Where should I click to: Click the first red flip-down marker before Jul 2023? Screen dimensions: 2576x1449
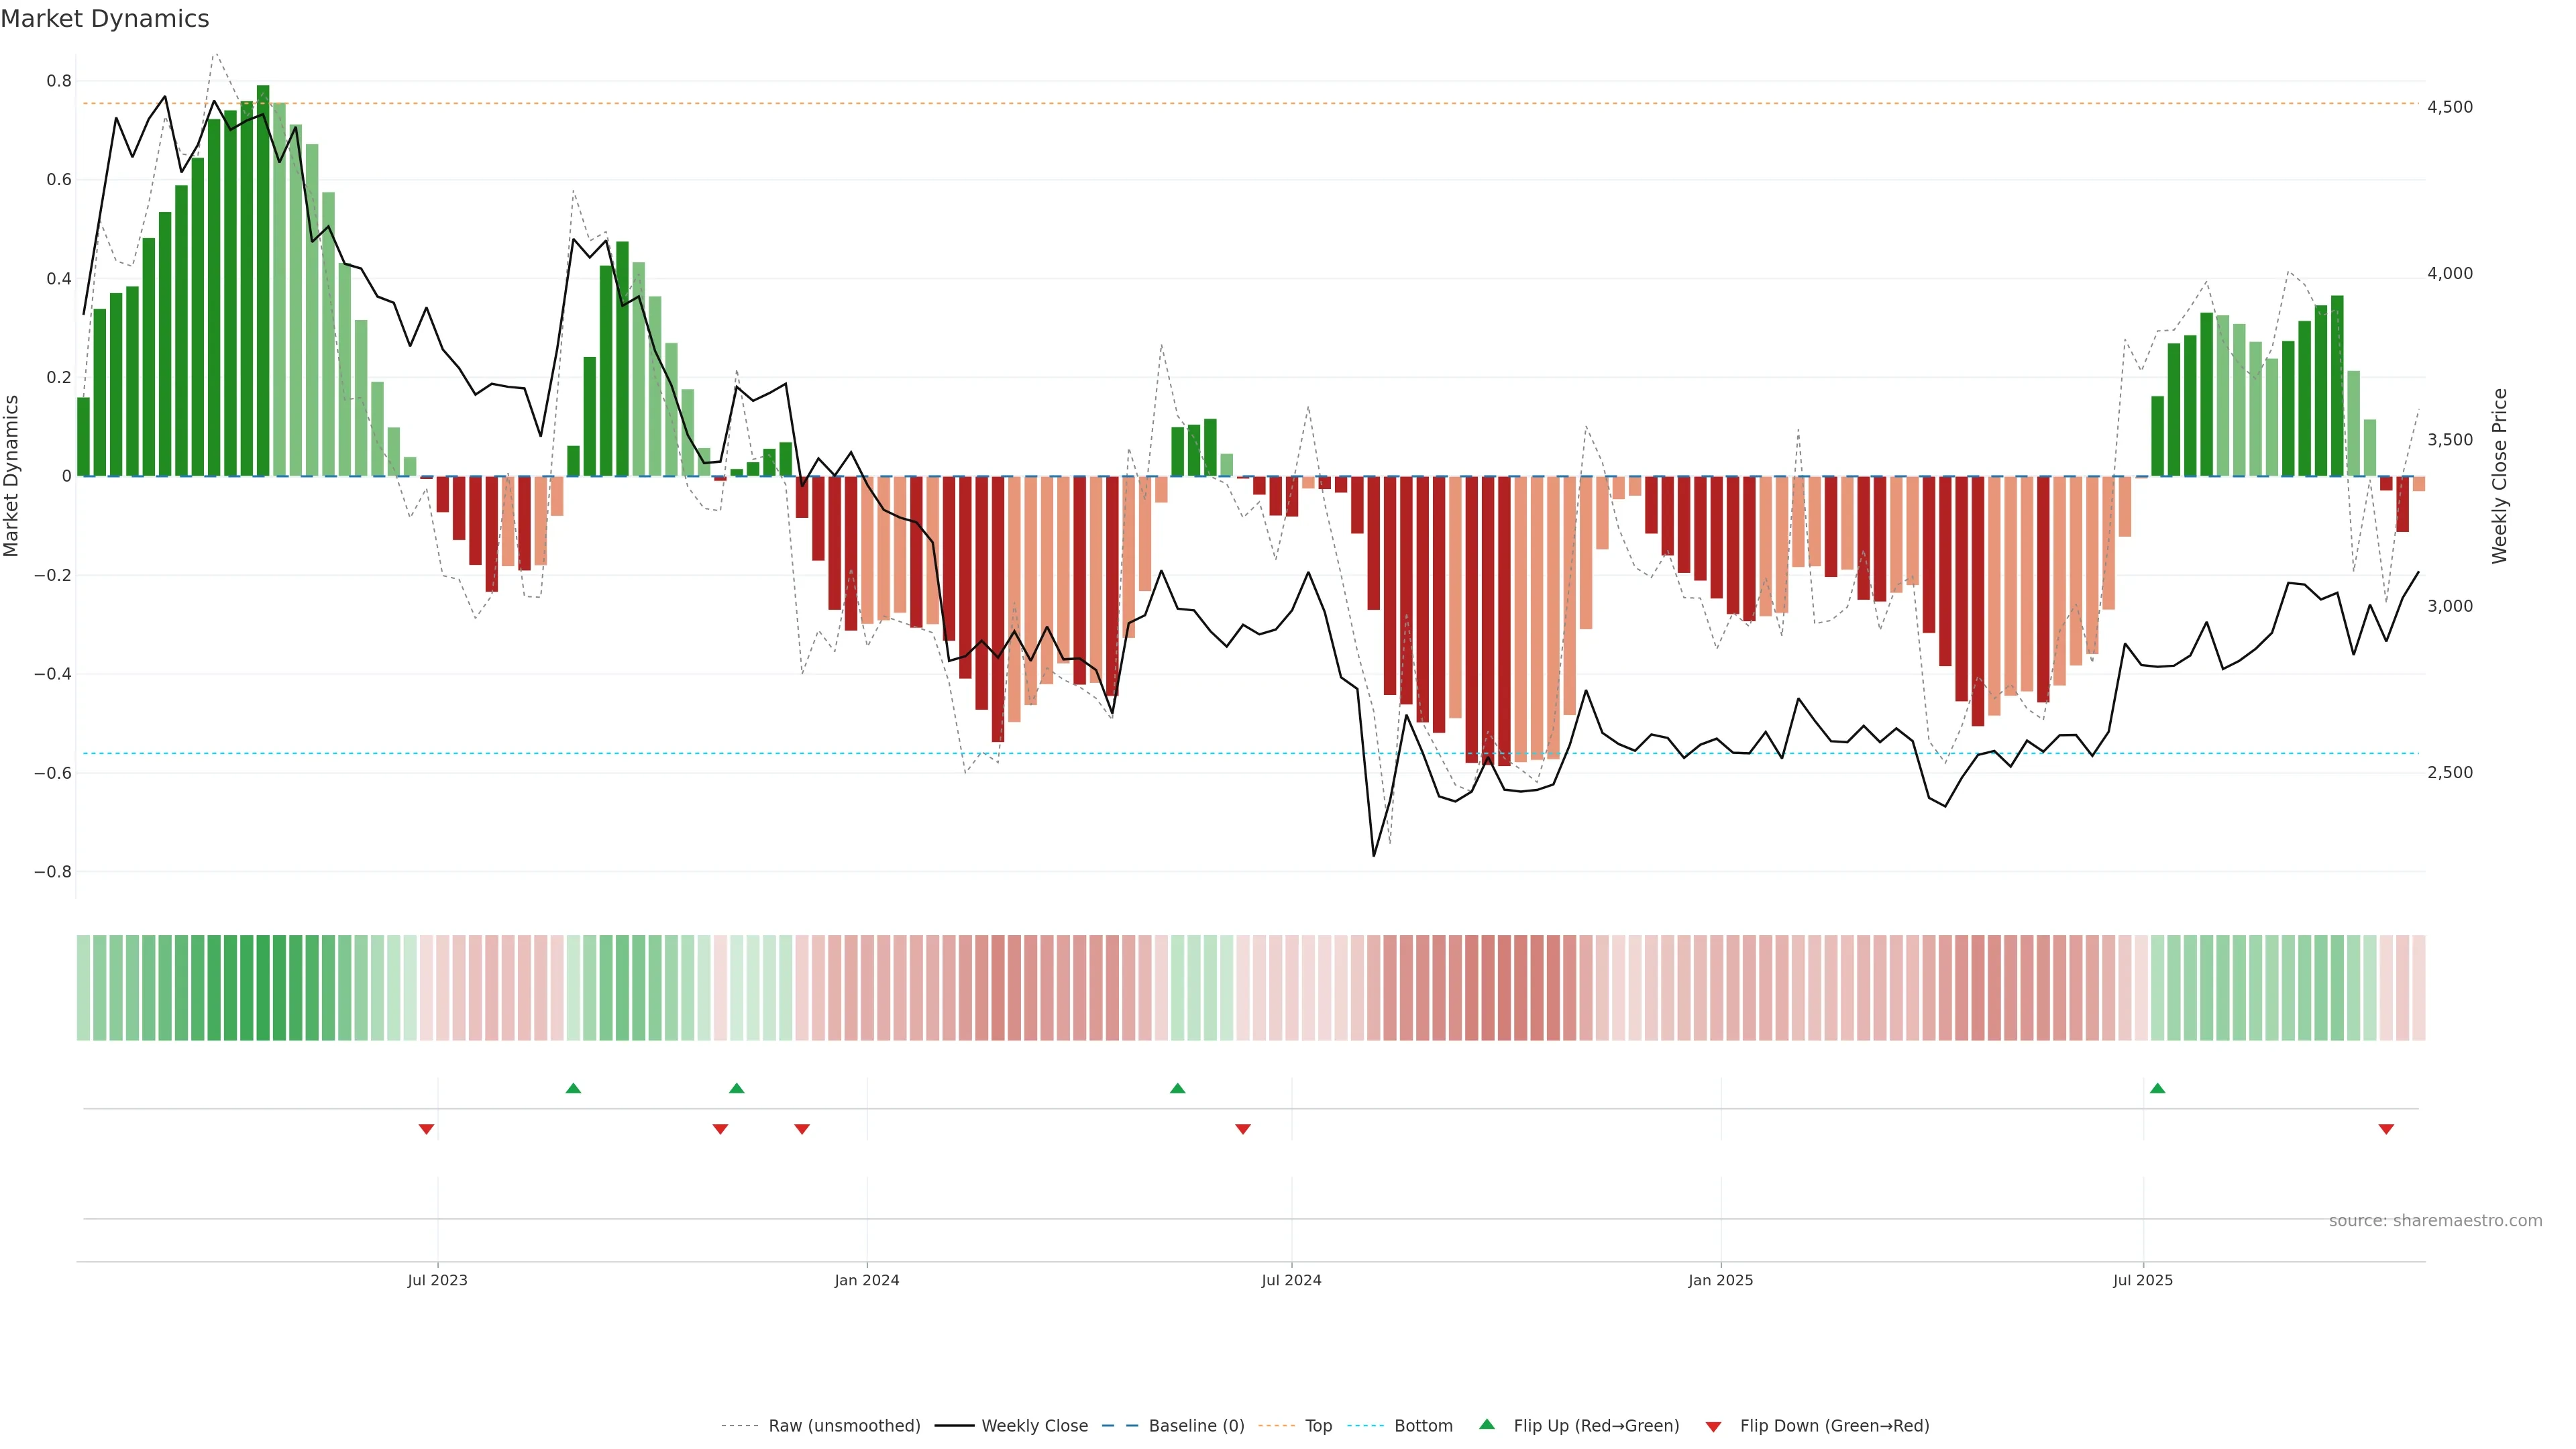point(426,1129)
